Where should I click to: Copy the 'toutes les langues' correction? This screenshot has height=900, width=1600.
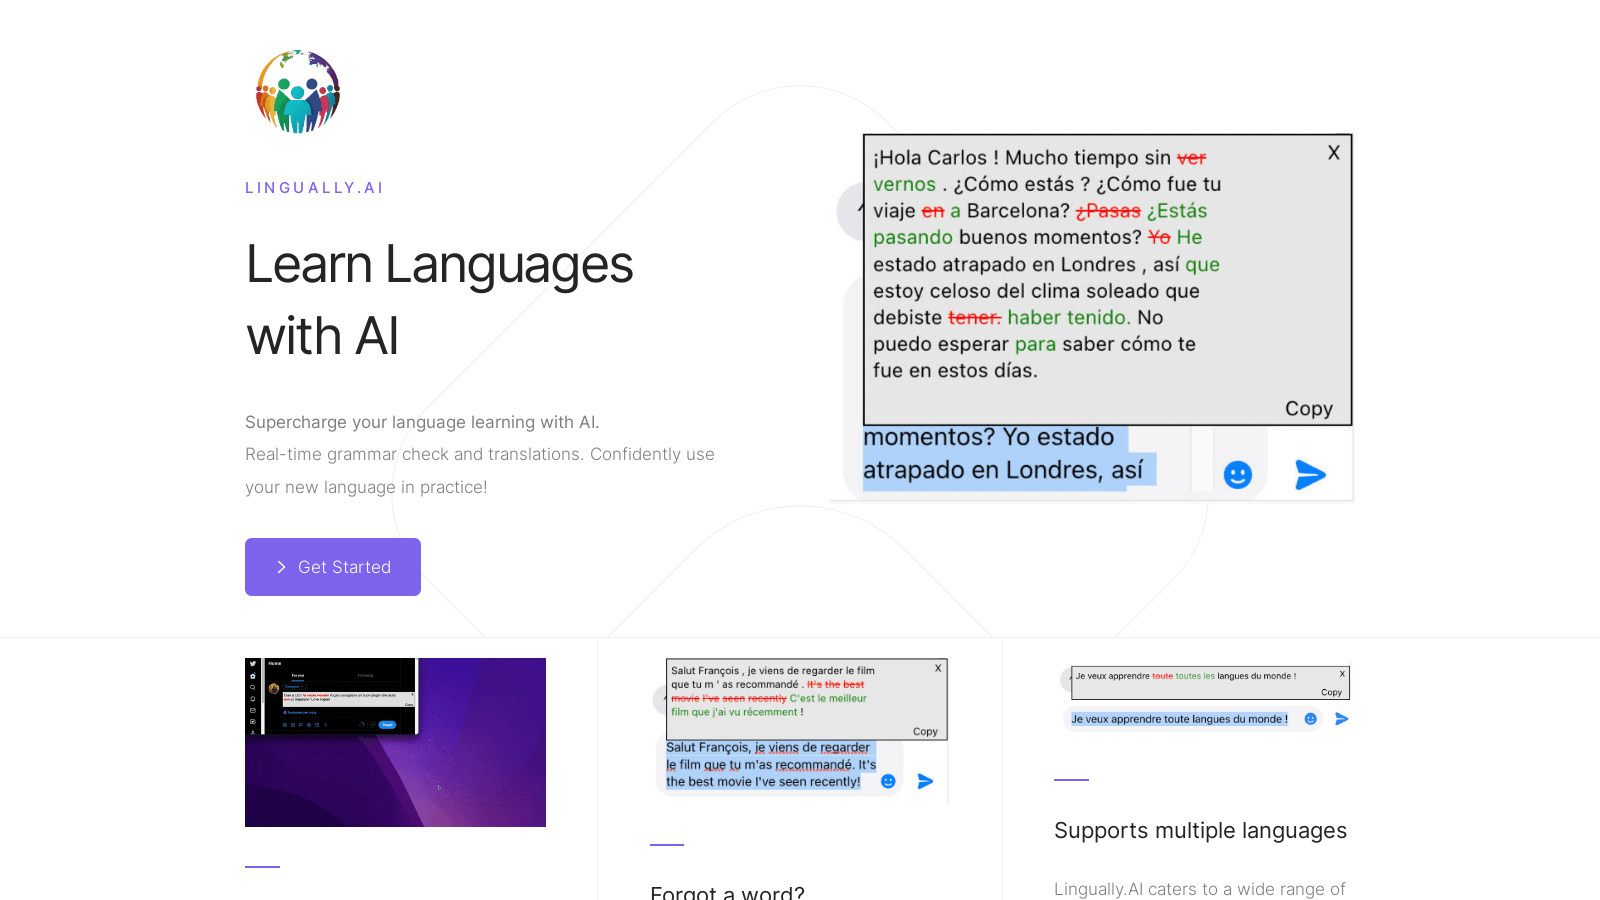click(x=1331, y=692)
